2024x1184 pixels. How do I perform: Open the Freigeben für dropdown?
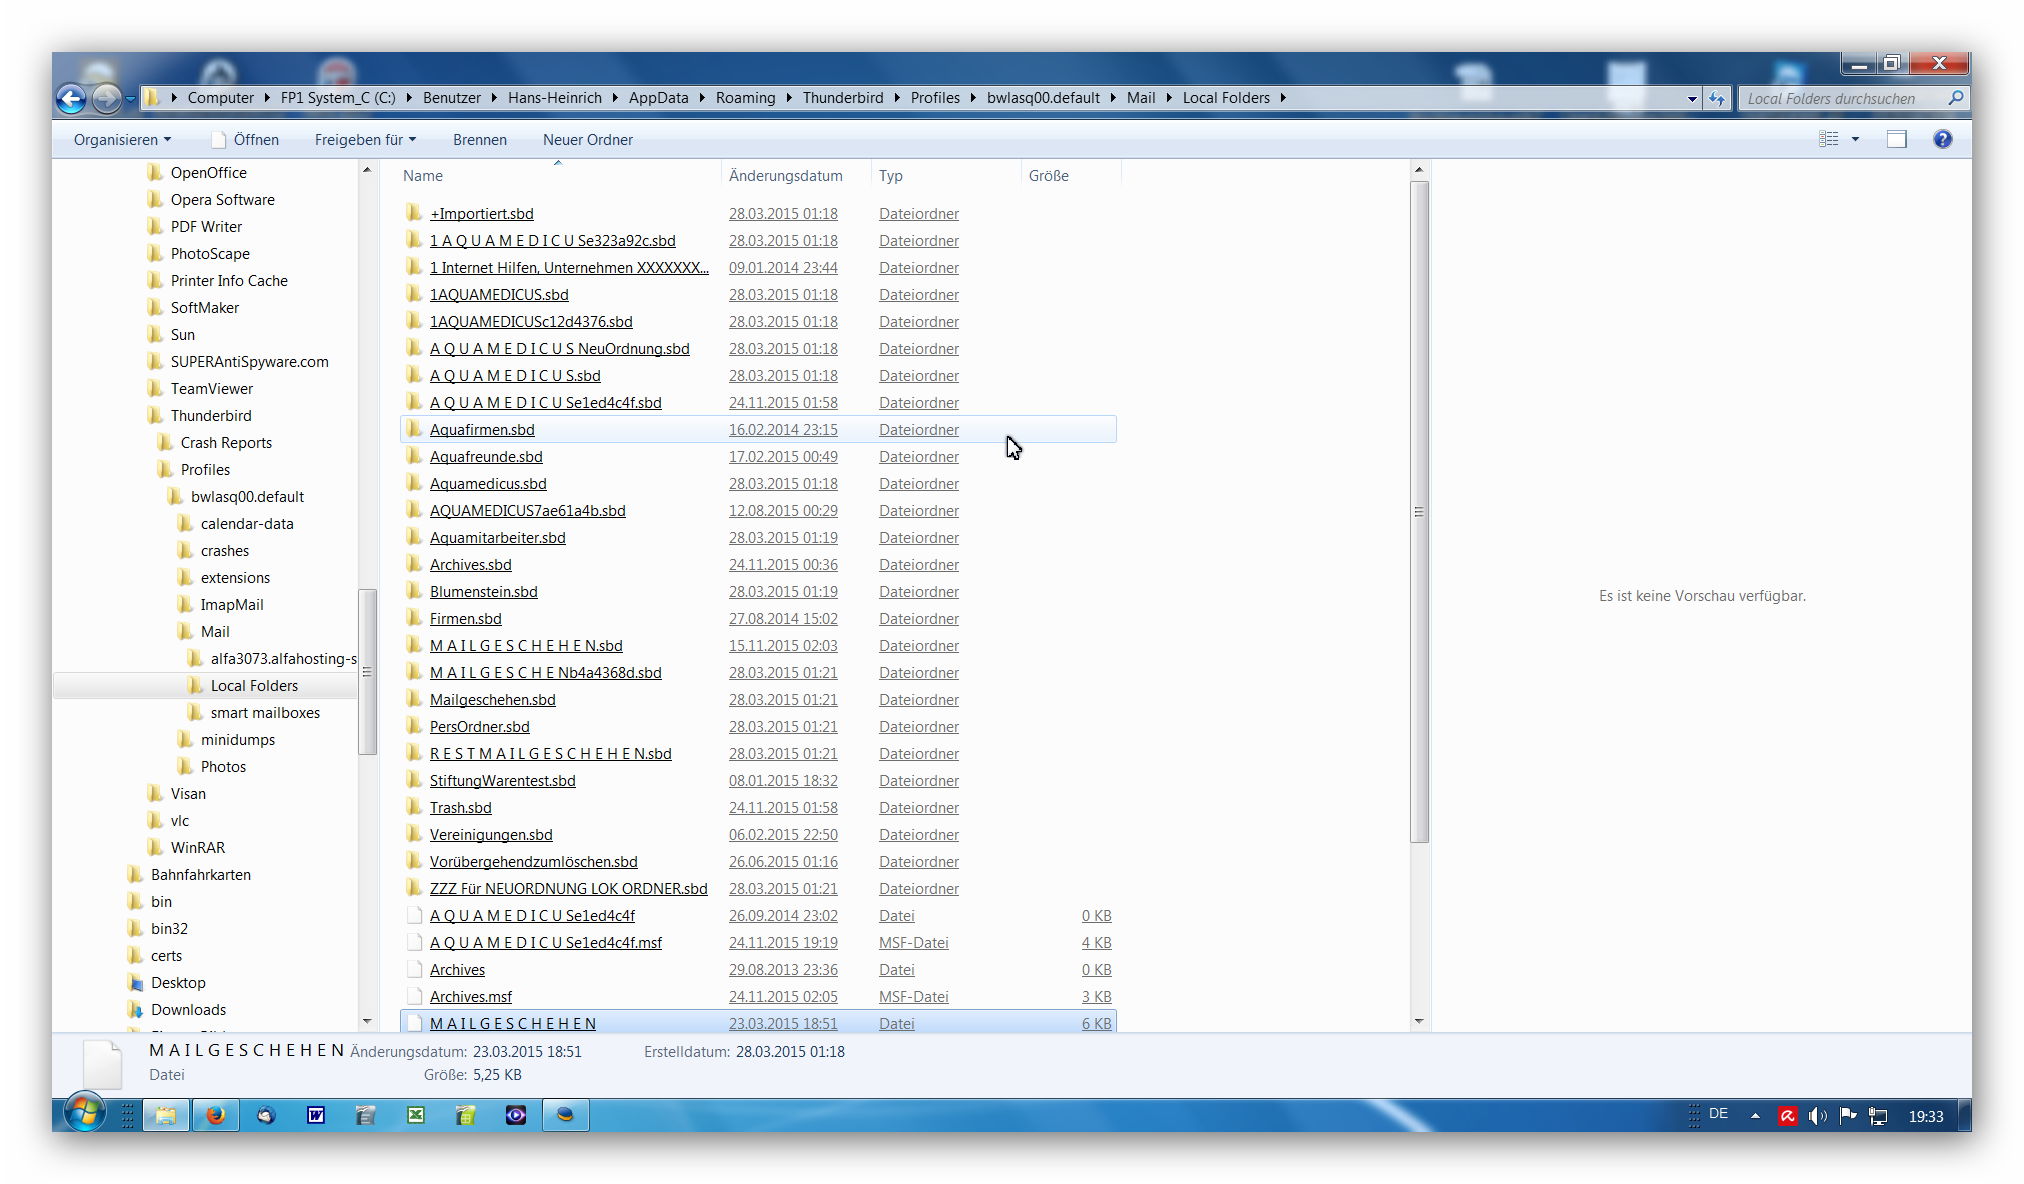pos(365,139)
